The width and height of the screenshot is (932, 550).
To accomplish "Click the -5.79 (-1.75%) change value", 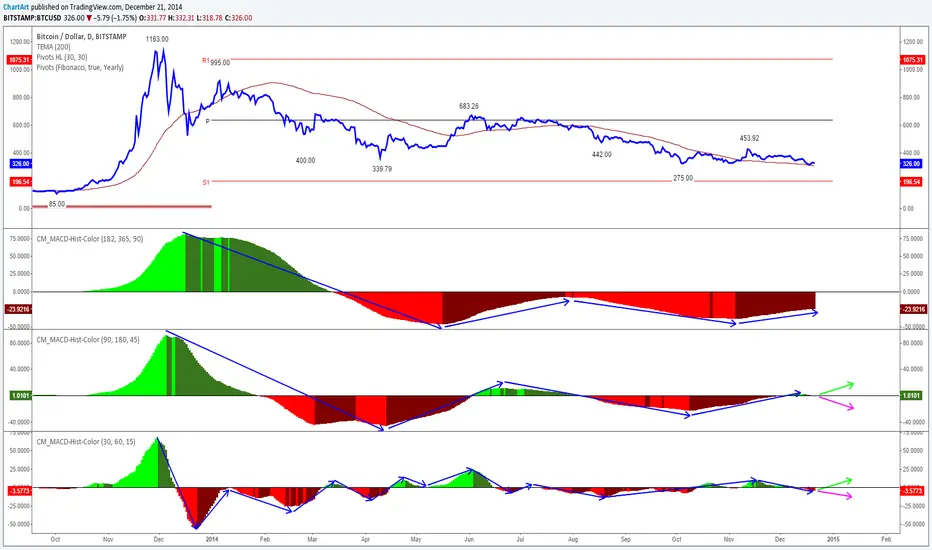I will [x=115, y=18].
